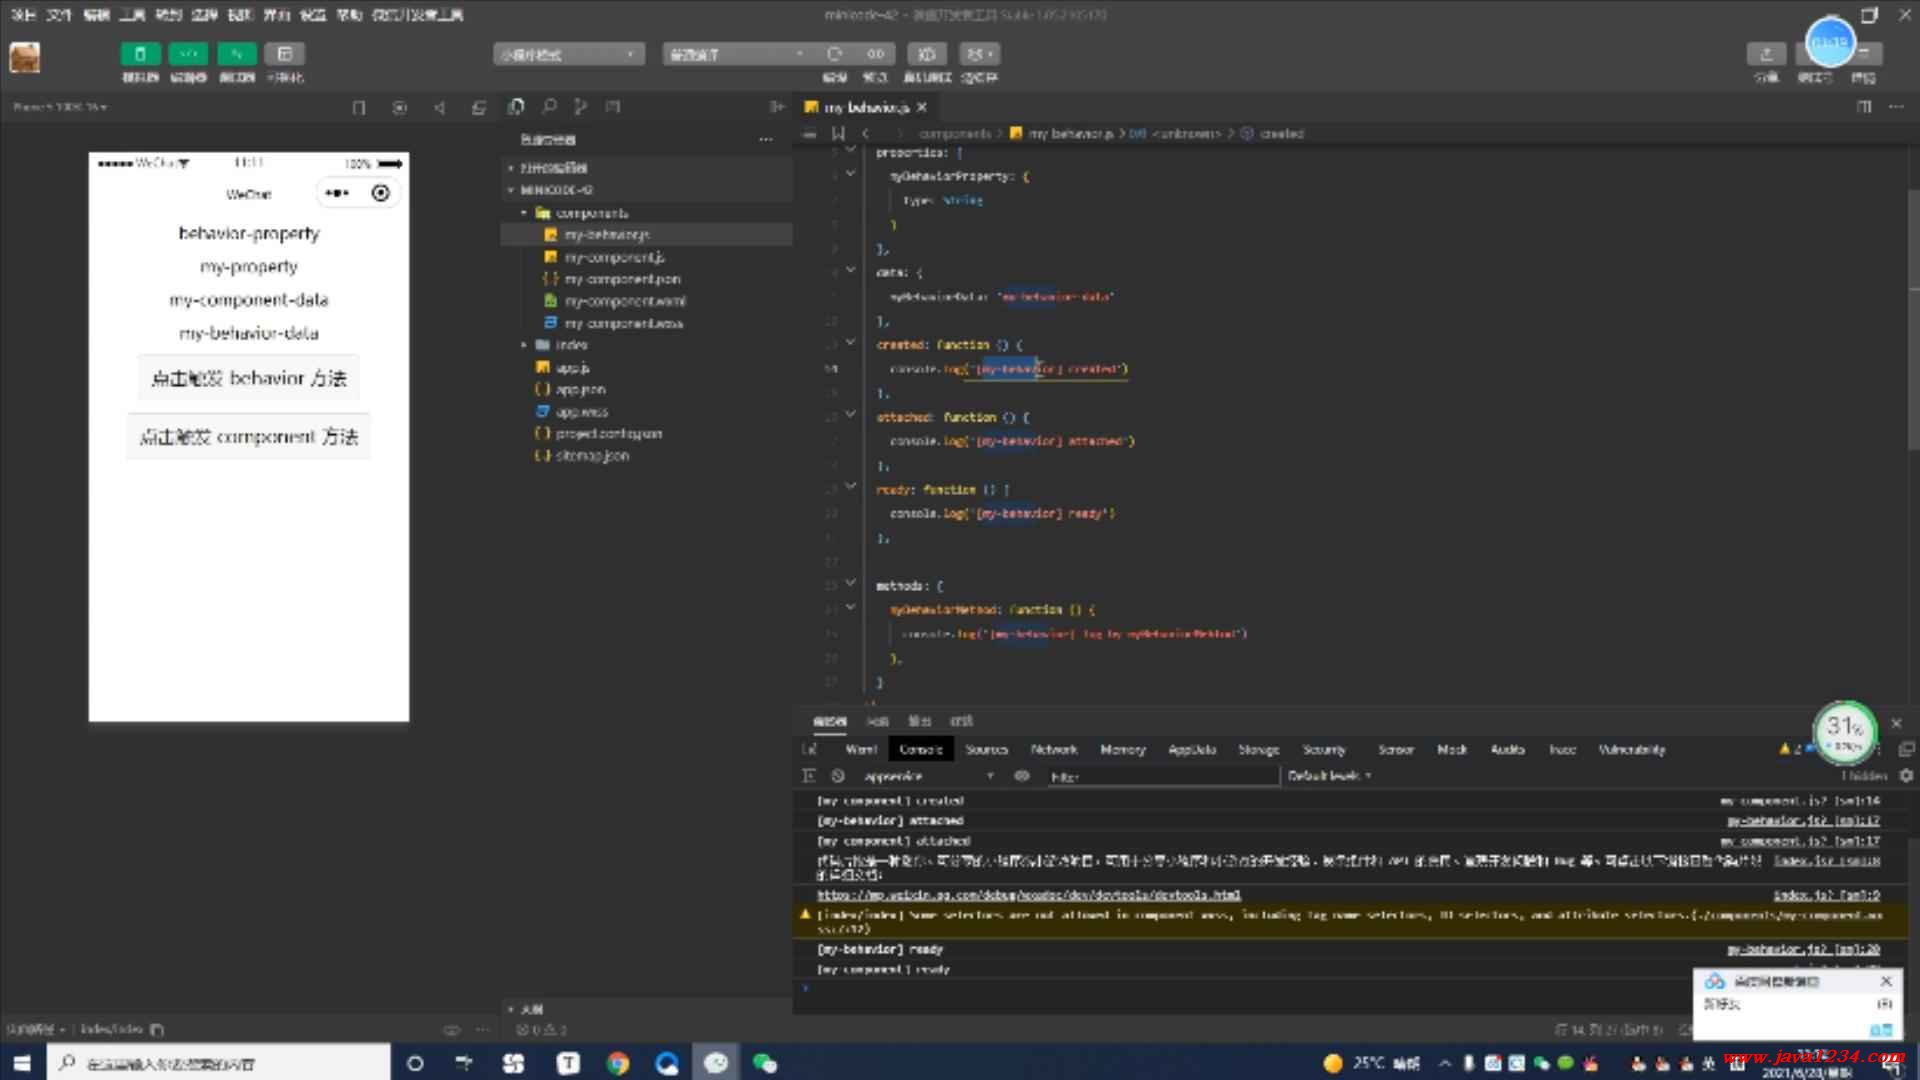Image resolution: width=1920 pixels, height=1080 pixels.
Task: Click the search icon in the explorer sidebar
Action: (549, 107)
